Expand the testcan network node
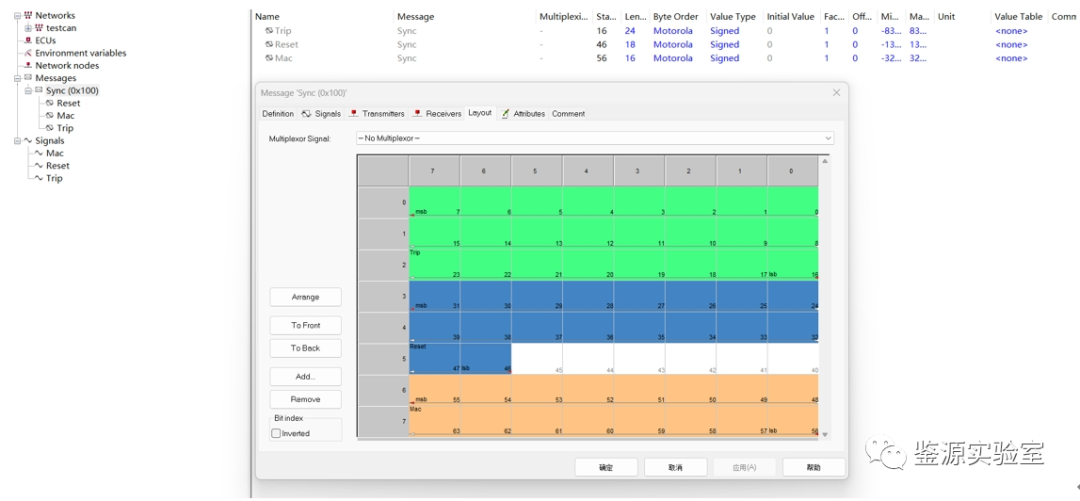This screenshot has width=1080, height=501. [28, 28]
